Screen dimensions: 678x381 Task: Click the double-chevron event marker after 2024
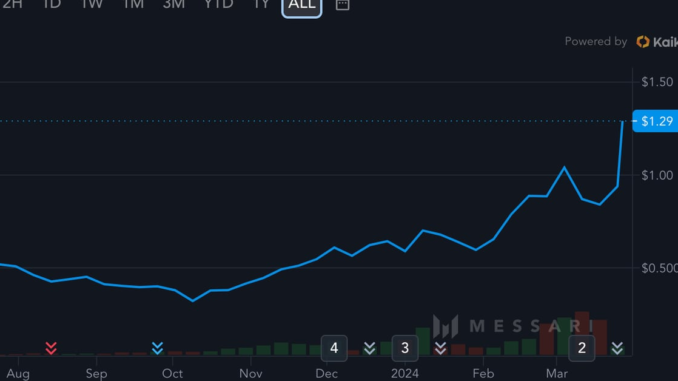pyautogui.click(x=441, y=348)
